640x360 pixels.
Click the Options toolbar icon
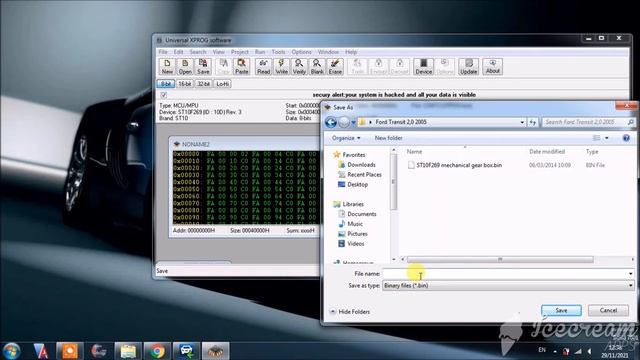[444, 67]
